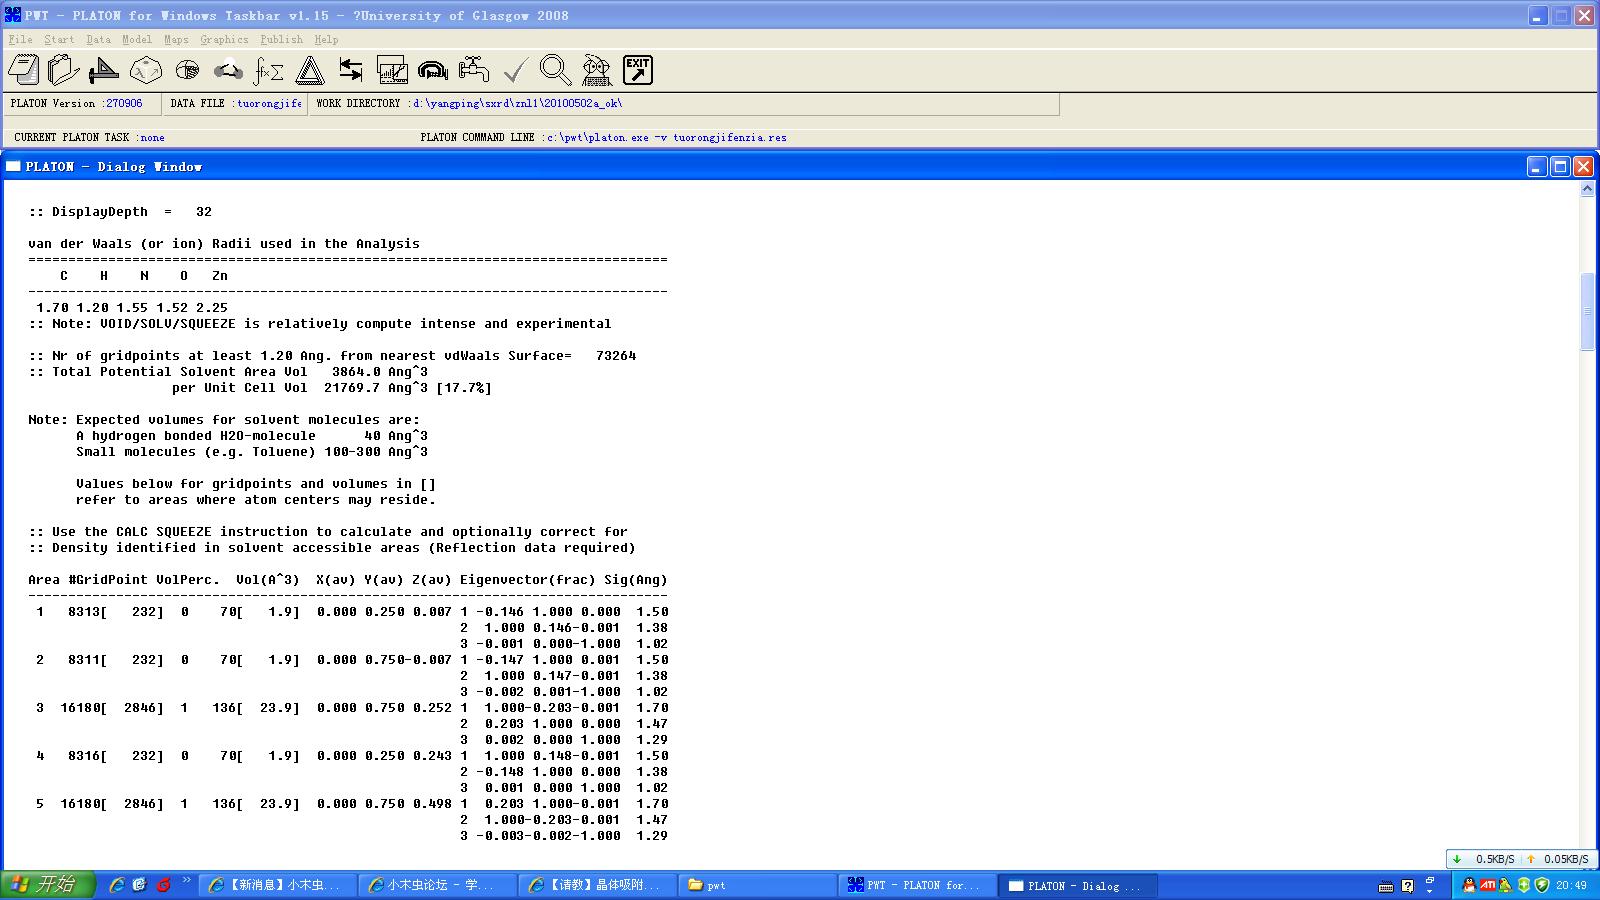
Task: Open the Graphics menu
Action: tap(224, 40)
